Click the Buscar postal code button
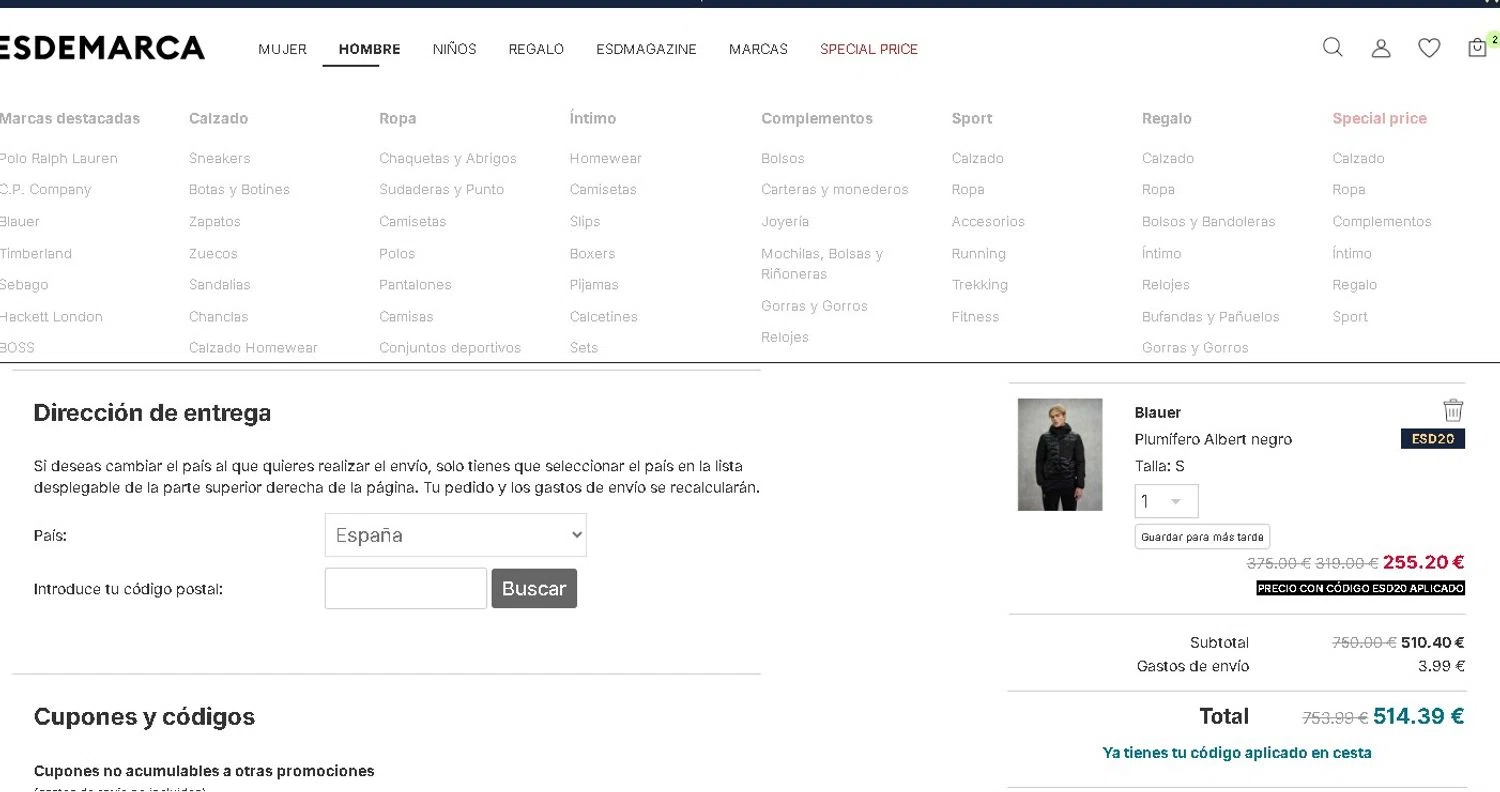The image size is (1500, 792). click(x=534, y=588)
